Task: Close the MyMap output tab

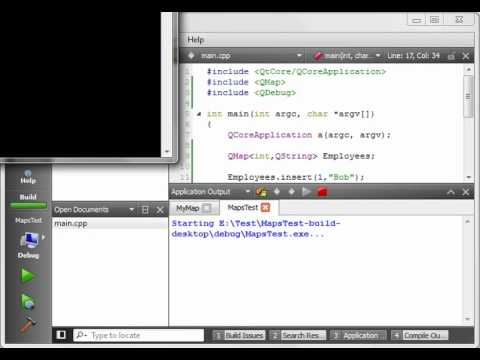Action: pyautogui.click(x=207, y=208)
